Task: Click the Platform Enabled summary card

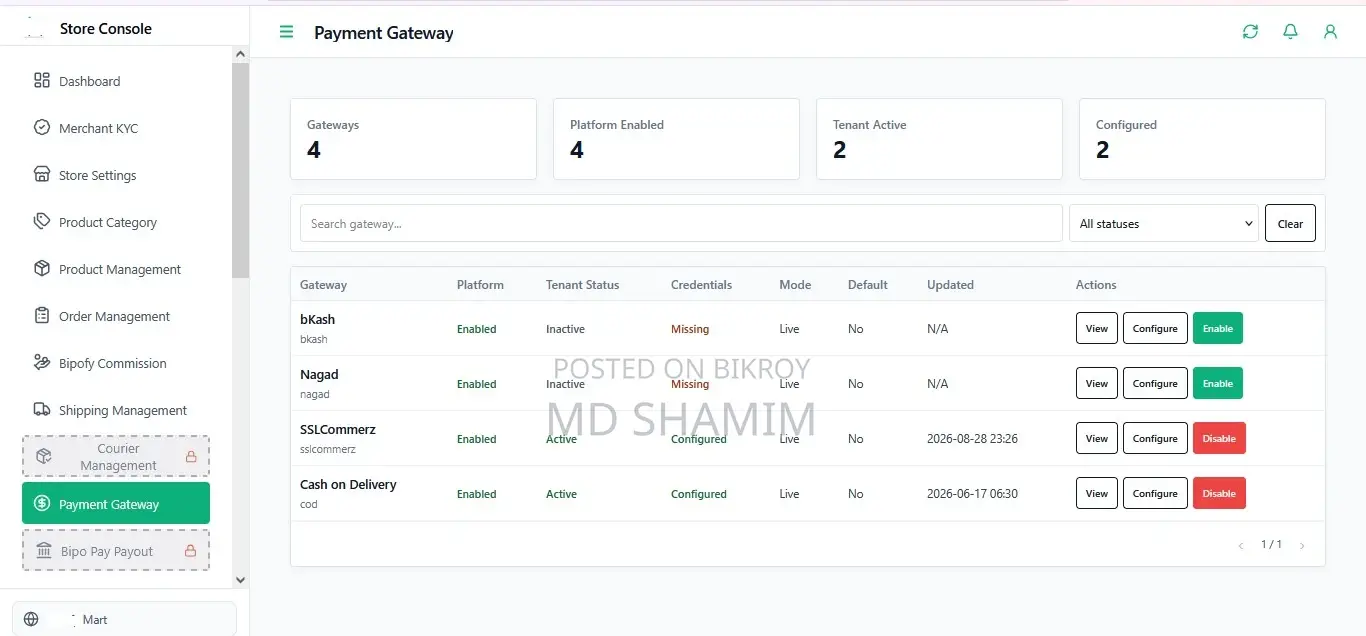Action: [x=676, y=139]
